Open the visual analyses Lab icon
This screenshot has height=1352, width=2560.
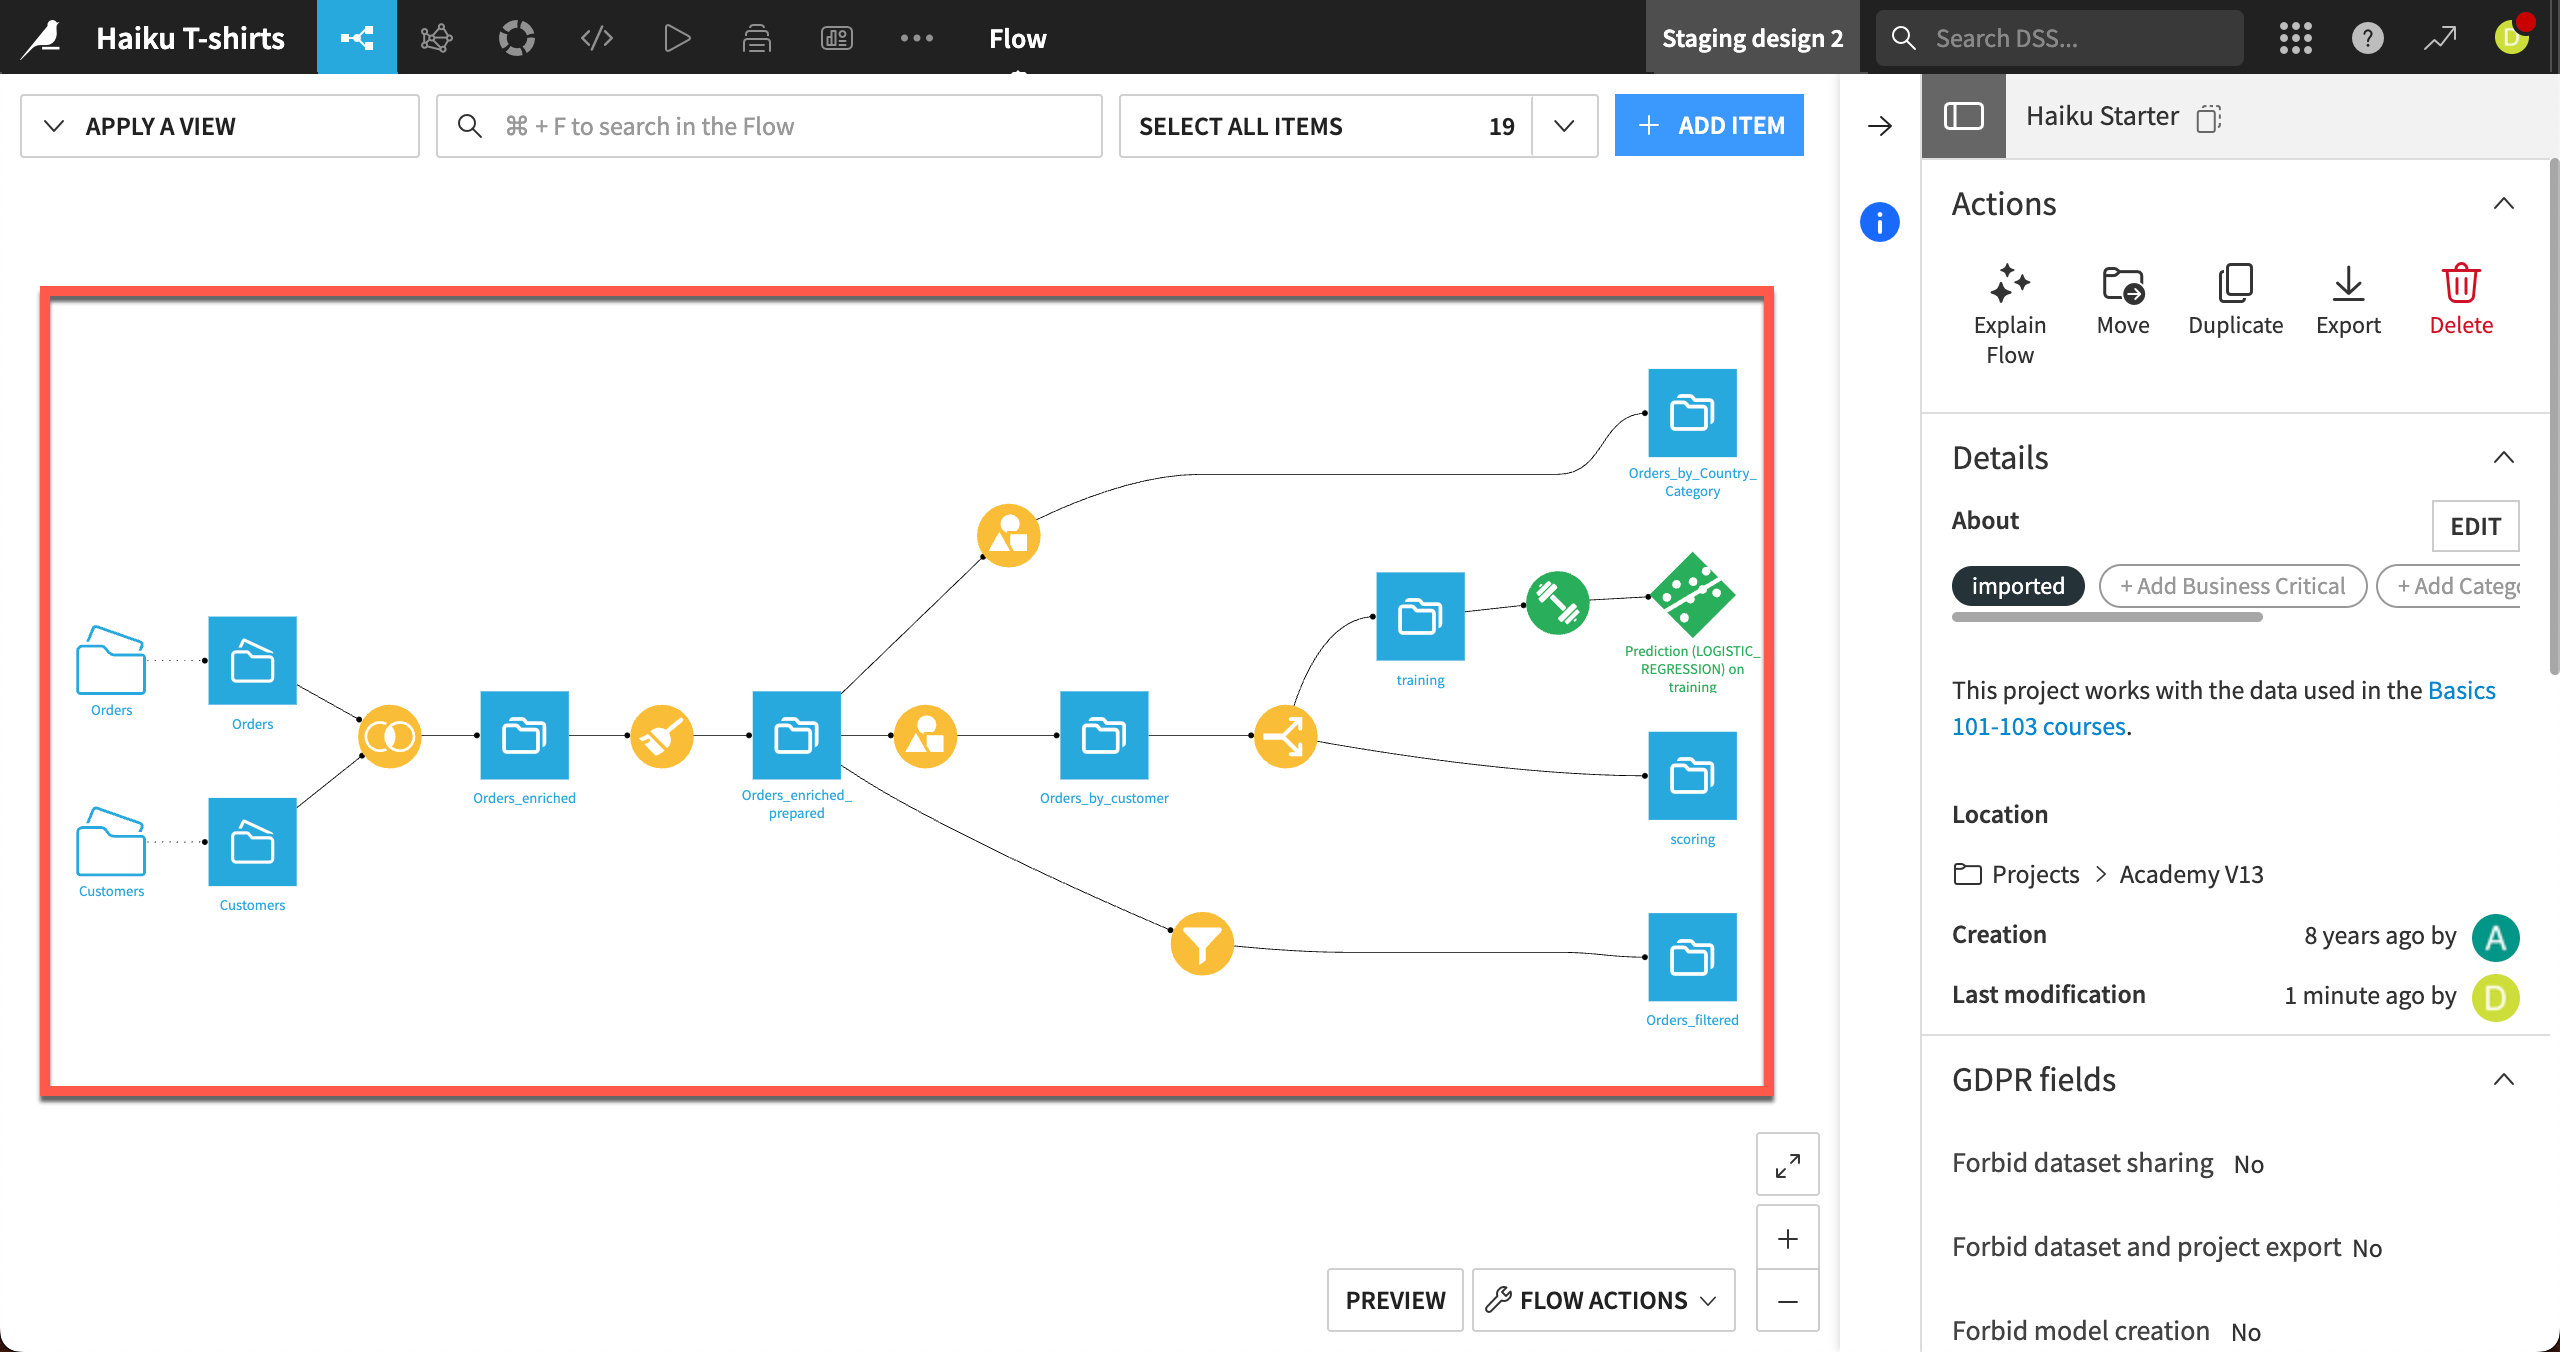tap(437, 37)
